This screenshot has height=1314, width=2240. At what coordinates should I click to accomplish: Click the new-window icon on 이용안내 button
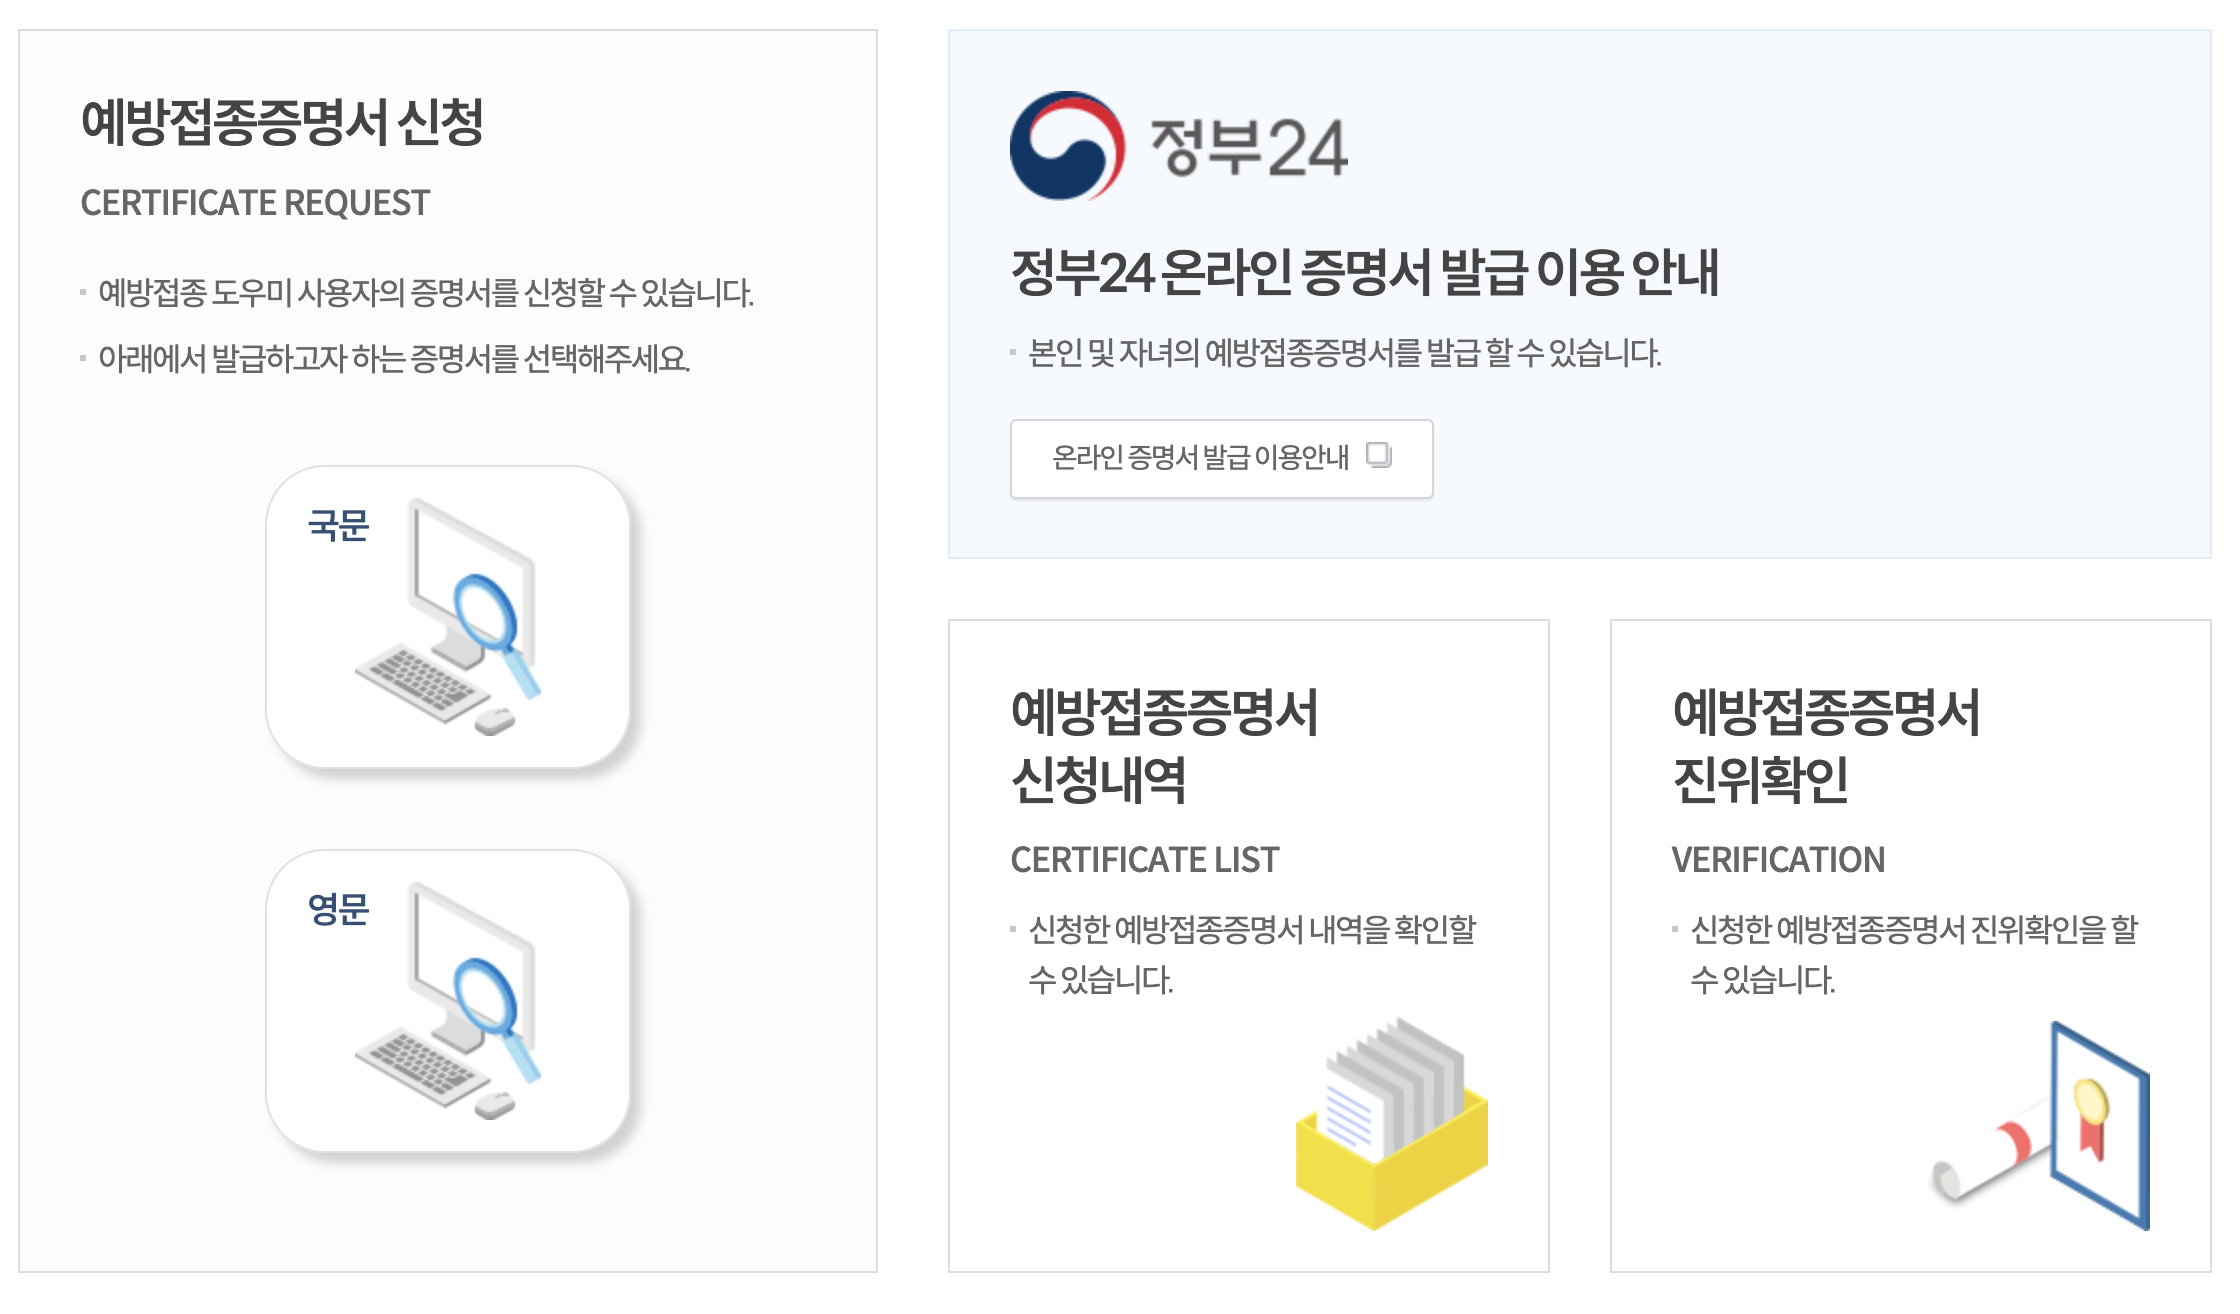click(1379, 455)
